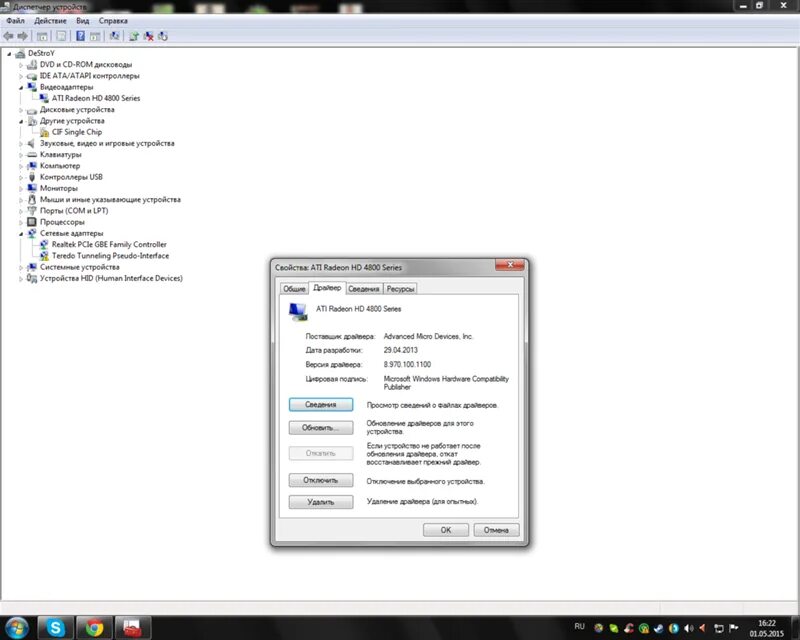Open Google Chrome from the taskbar
This screenshot has height=640, width=800.
(x=94, y=628)
